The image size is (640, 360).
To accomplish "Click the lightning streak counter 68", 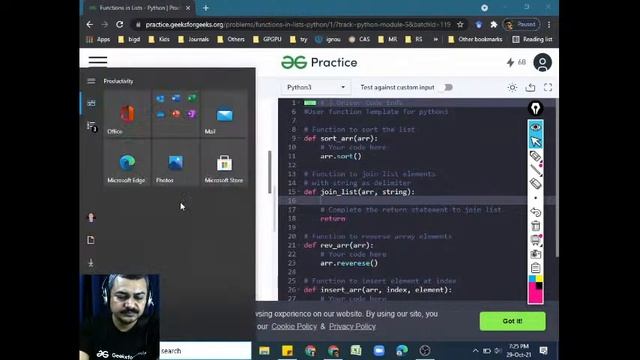I will [516, 62].
